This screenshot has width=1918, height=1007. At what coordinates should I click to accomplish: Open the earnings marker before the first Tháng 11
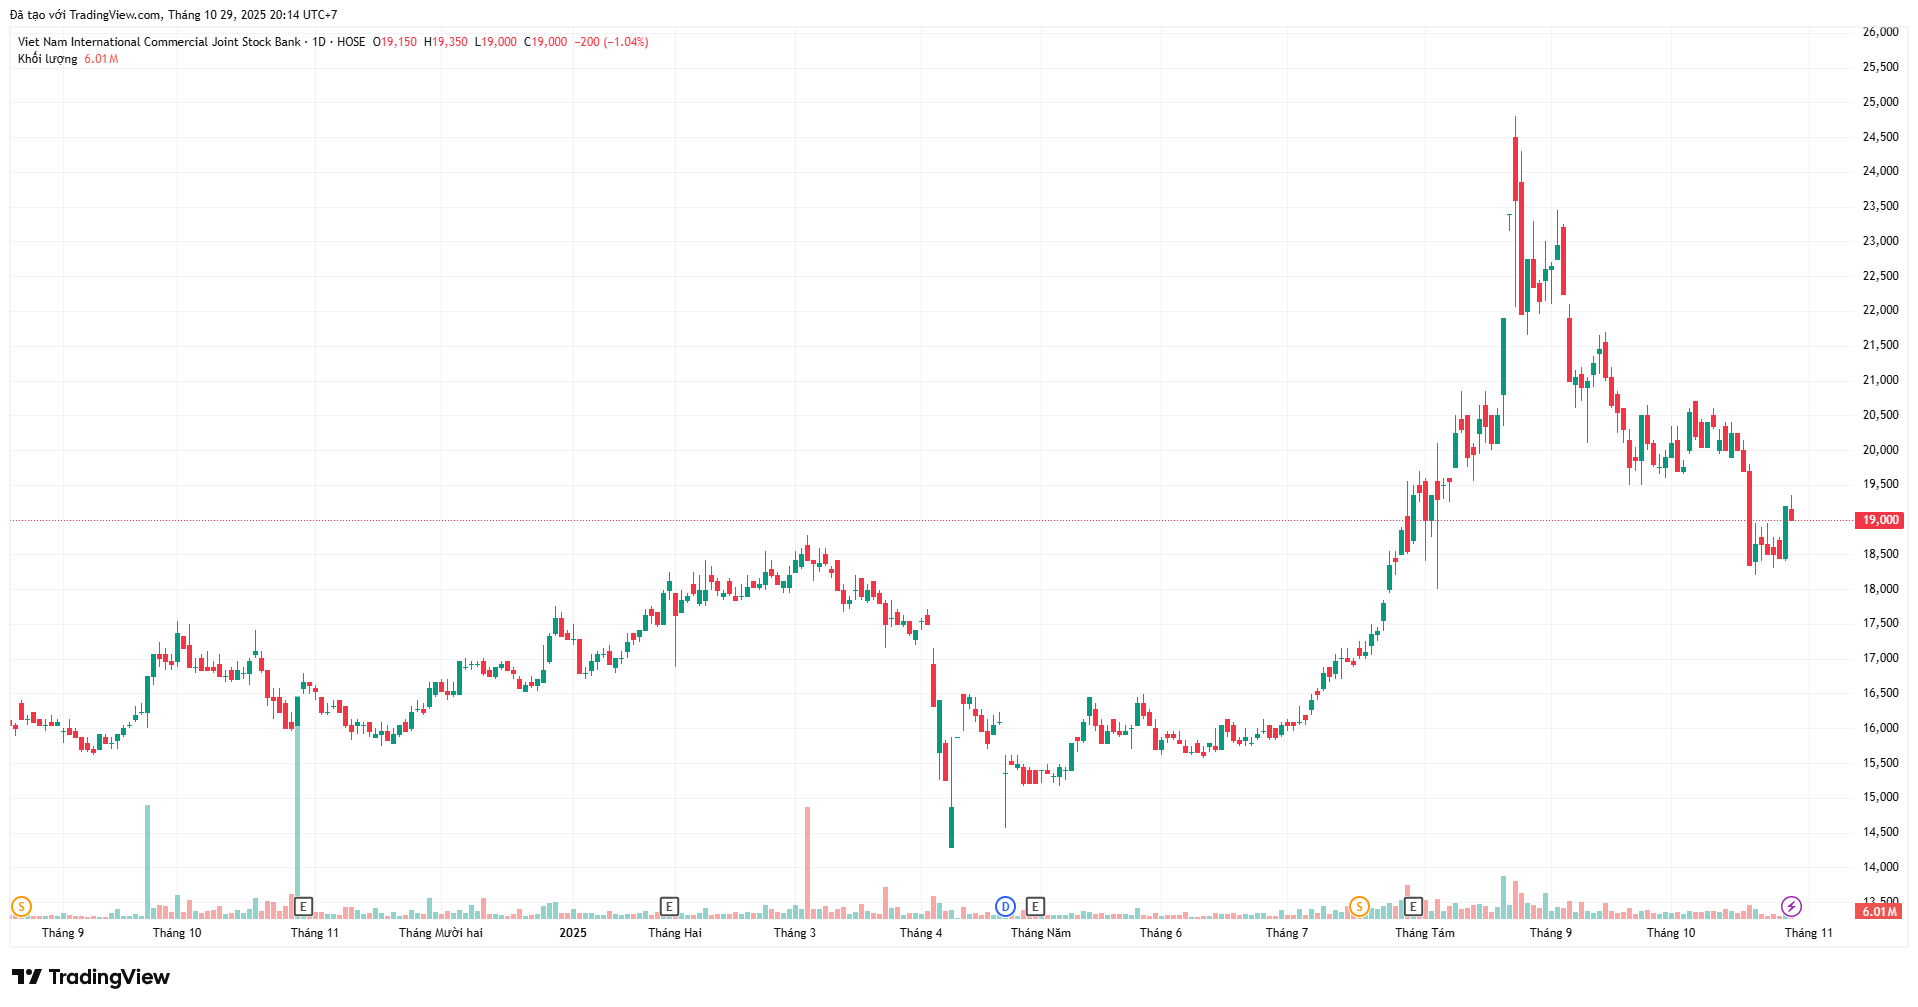point(303,907)
